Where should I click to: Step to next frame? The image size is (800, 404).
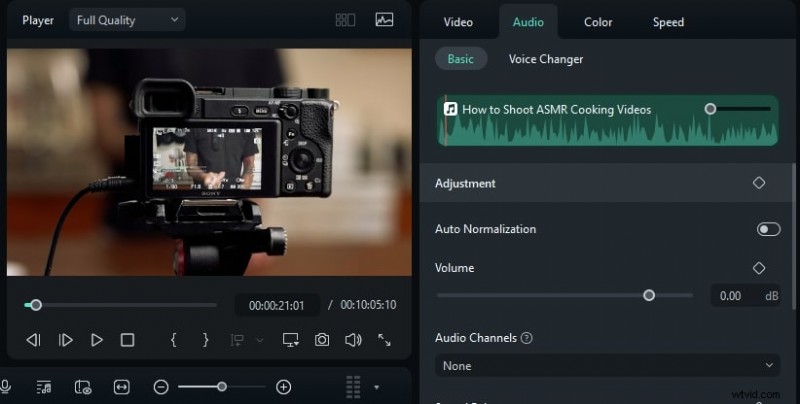point(65,340)
